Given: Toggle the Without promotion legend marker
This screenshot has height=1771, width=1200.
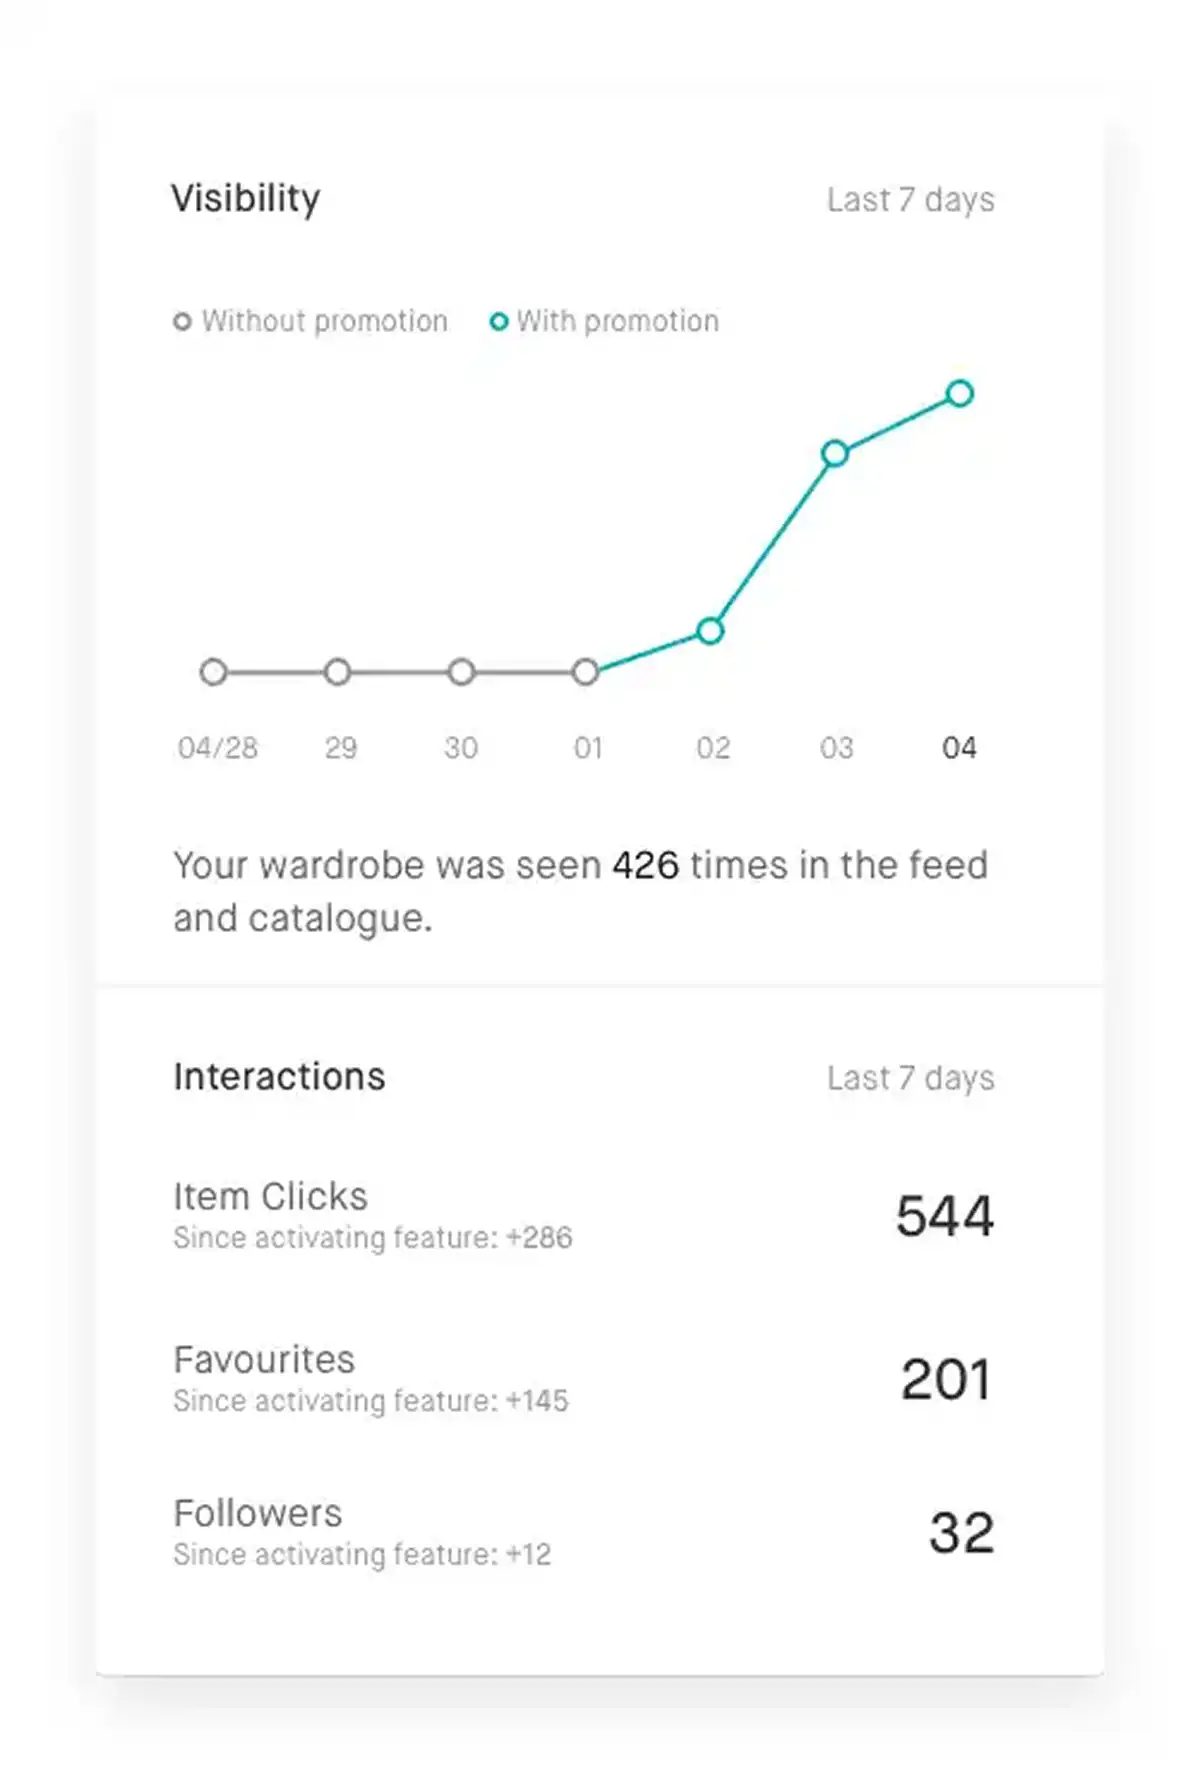Looking at the screenshot, I should 183,321.
